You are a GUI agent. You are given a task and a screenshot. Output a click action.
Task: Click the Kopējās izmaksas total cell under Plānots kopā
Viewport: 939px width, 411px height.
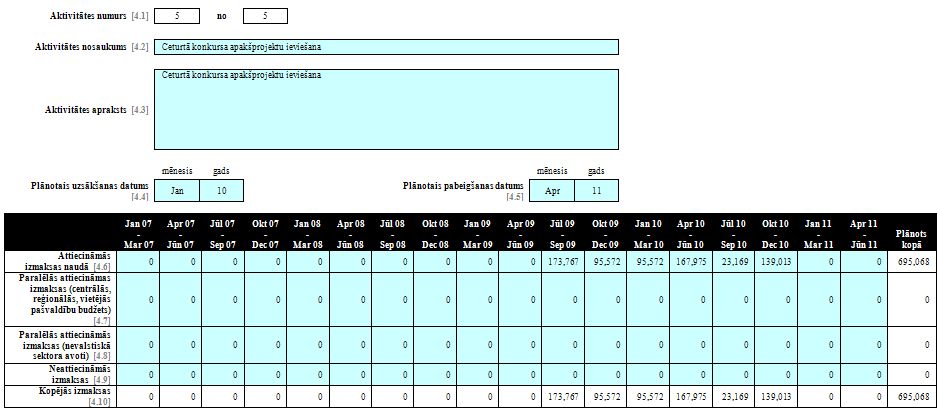(x=910, y=396)
